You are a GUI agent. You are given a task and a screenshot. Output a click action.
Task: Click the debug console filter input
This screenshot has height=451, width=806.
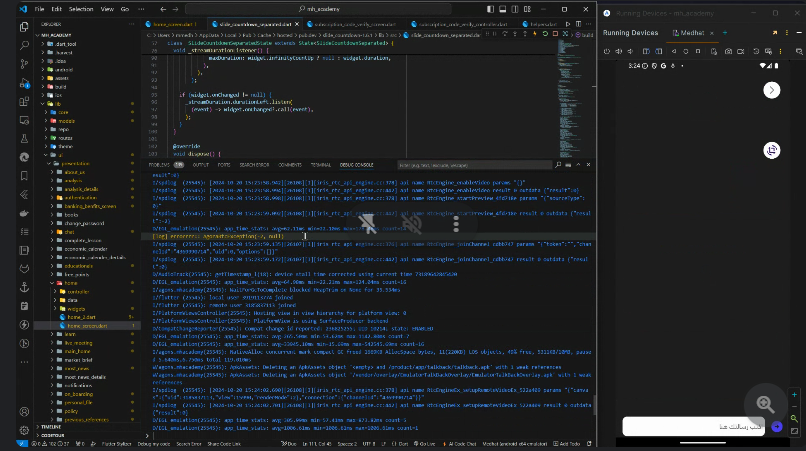(x=474, y=165)
